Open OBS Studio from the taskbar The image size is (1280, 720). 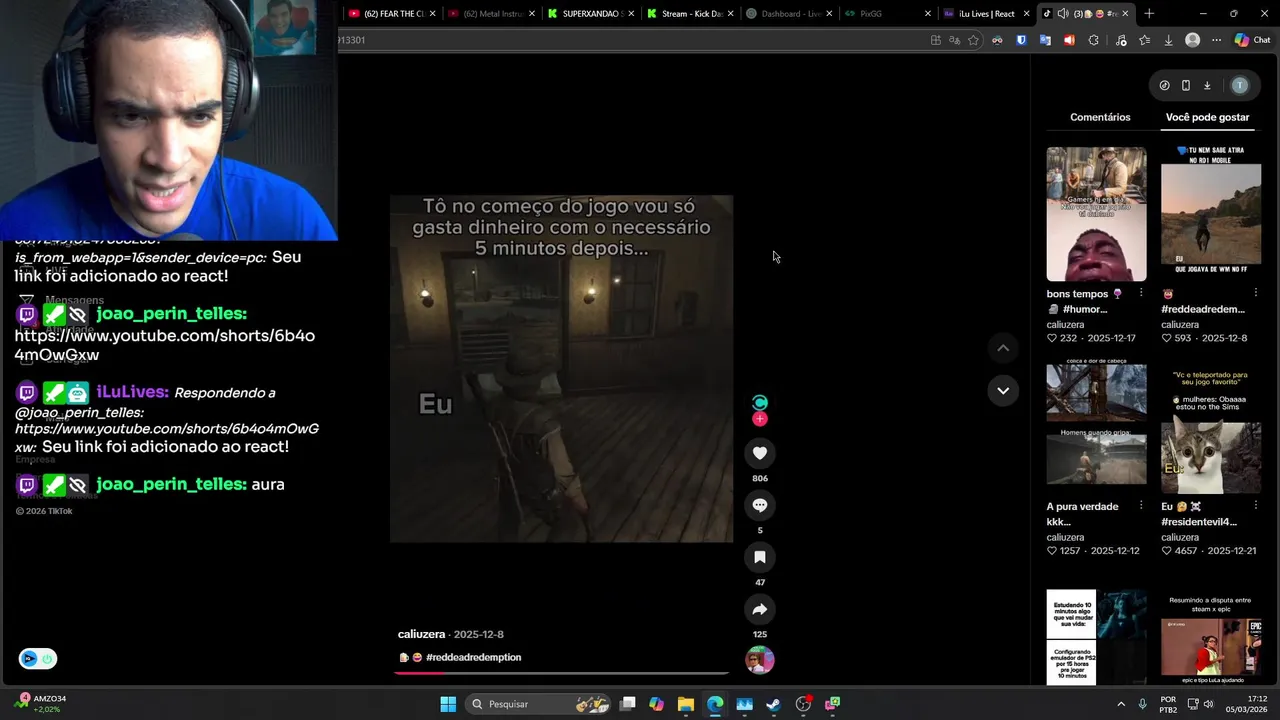803,704
